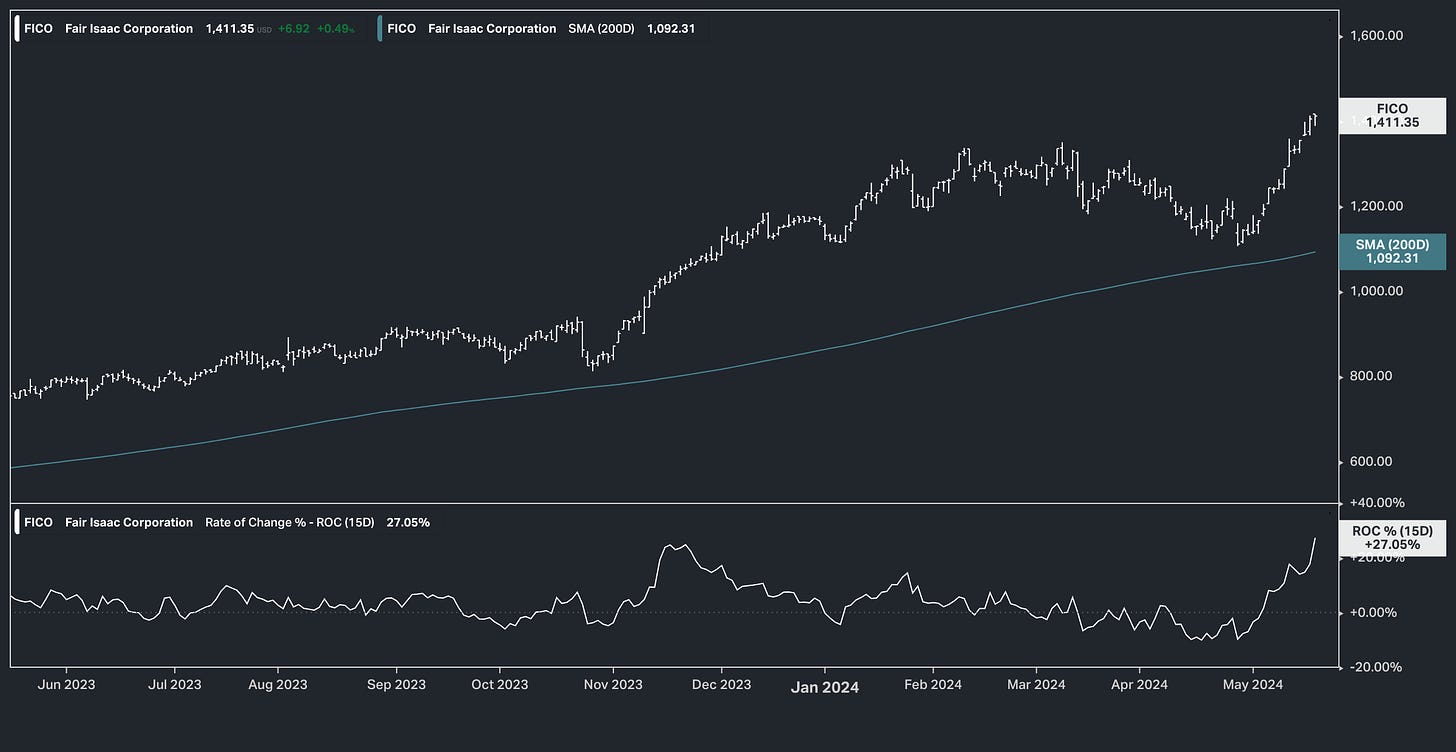Click the +6.92 price change value
The height and width of the screenshot is (752, 1456).
(293, 29)
